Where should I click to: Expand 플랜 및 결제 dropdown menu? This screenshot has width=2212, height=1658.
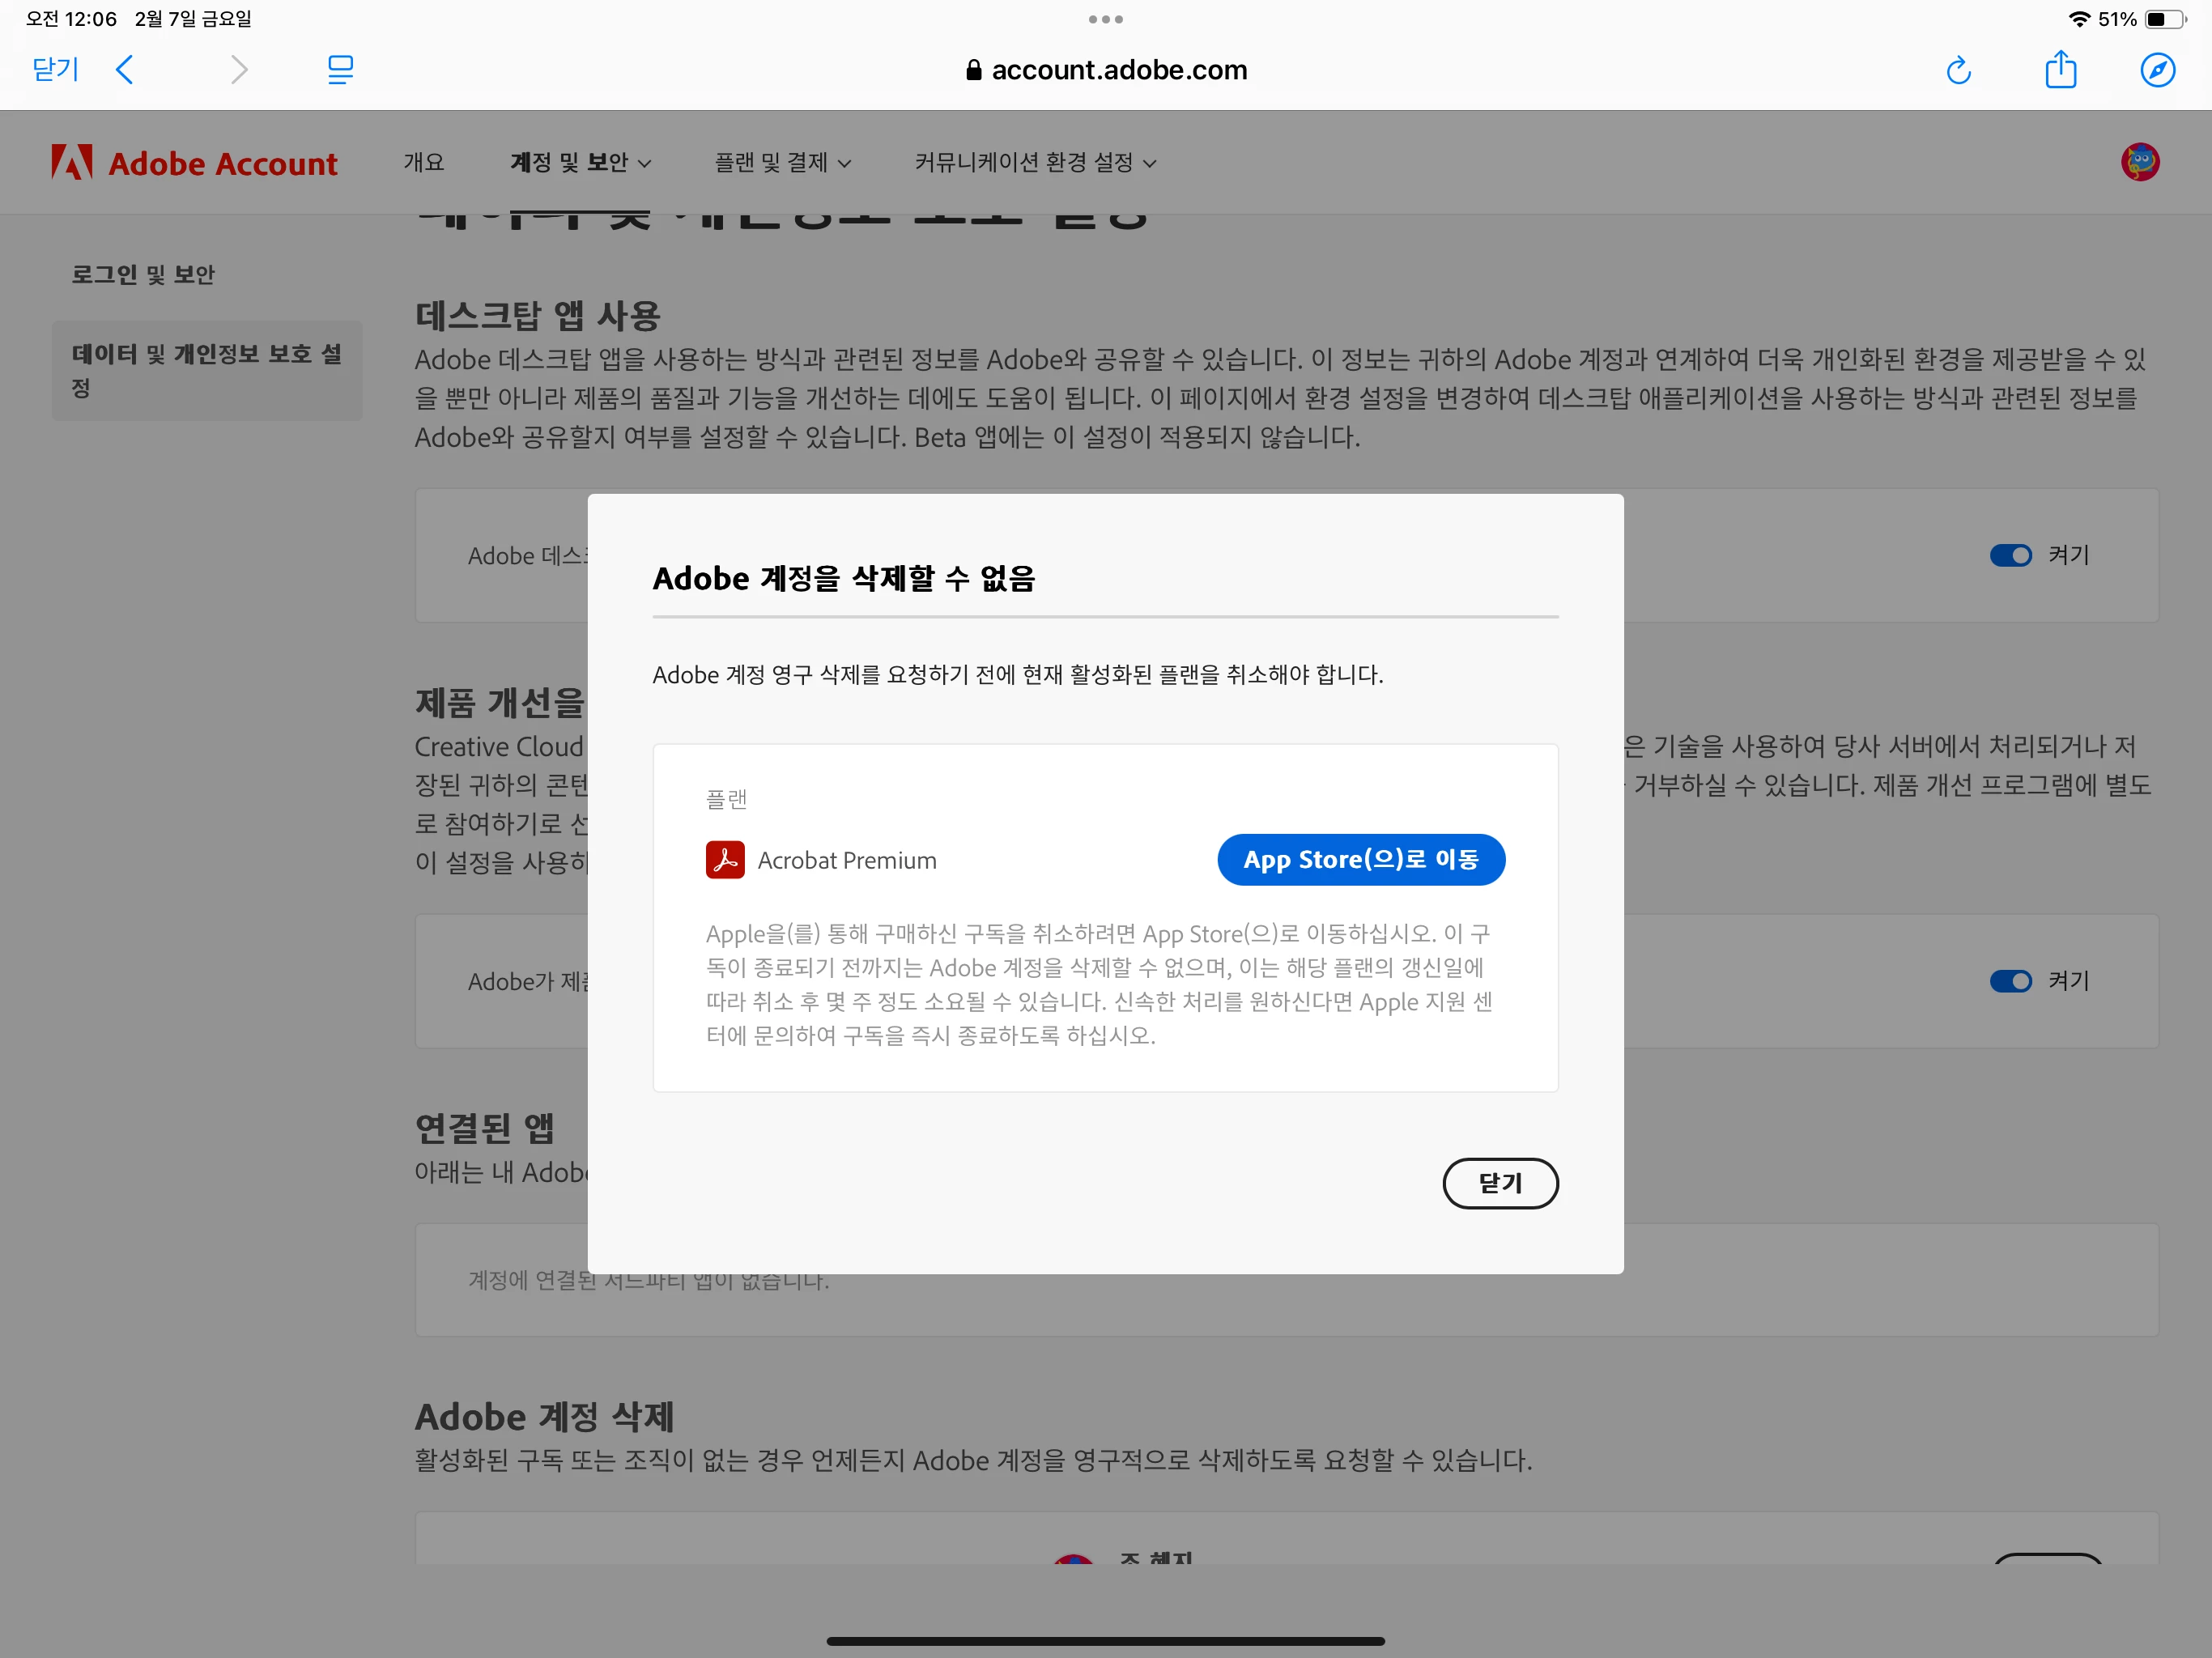coord(782,163)
